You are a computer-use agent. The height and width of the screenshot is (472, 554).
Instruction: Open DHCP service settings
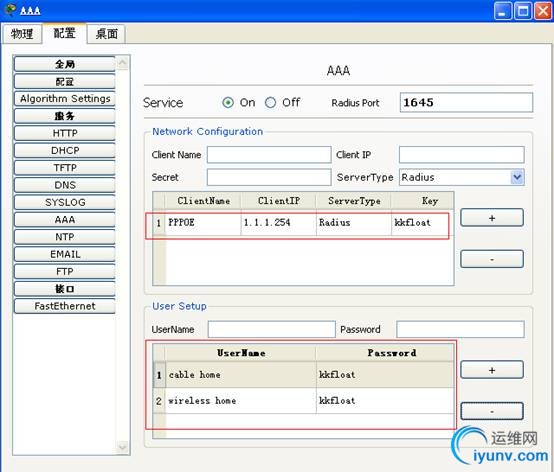[x=65, y=151]
